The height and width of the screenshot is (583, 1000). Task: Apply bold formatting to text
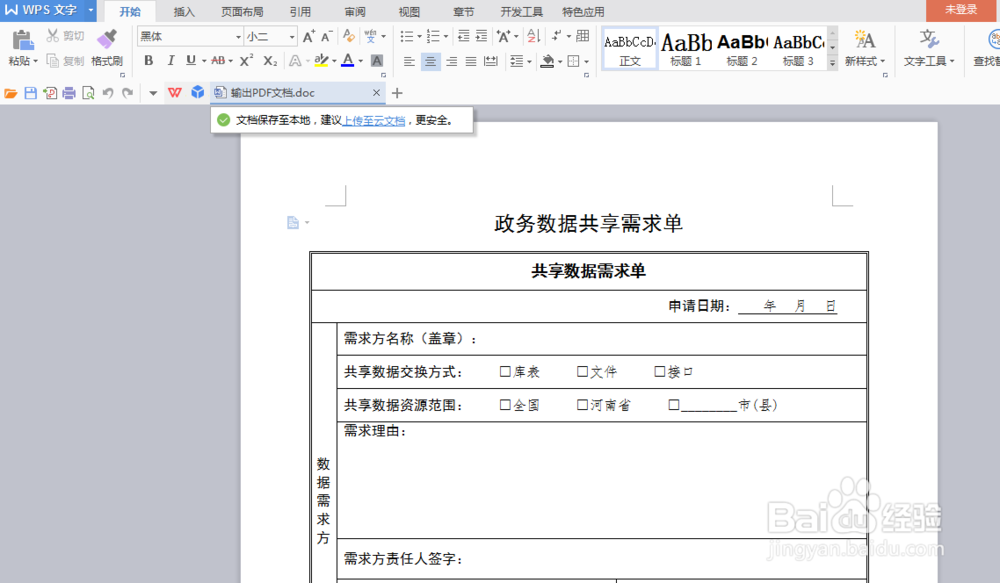148,61
